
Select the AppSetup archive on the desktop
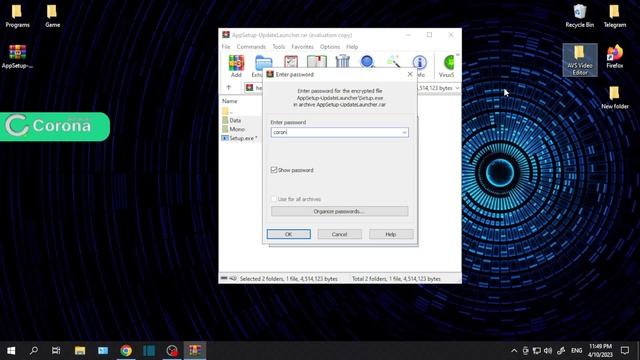click(x=17, y=57)
